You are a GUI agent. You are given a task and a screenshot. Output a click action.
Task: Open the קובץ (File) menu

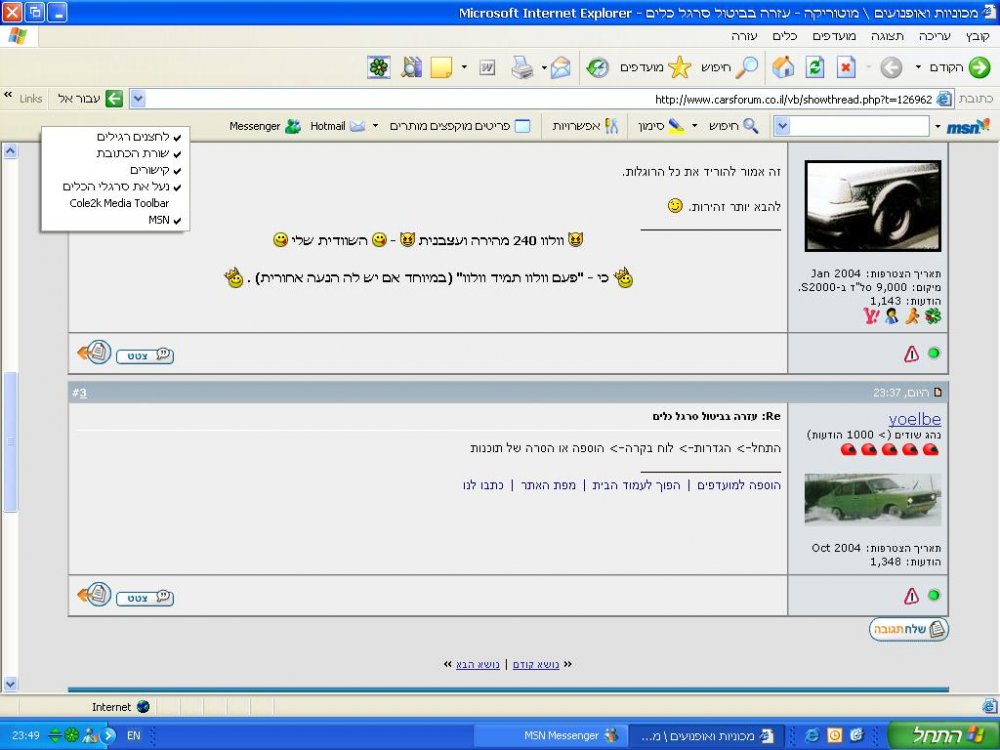coord(978,36)
